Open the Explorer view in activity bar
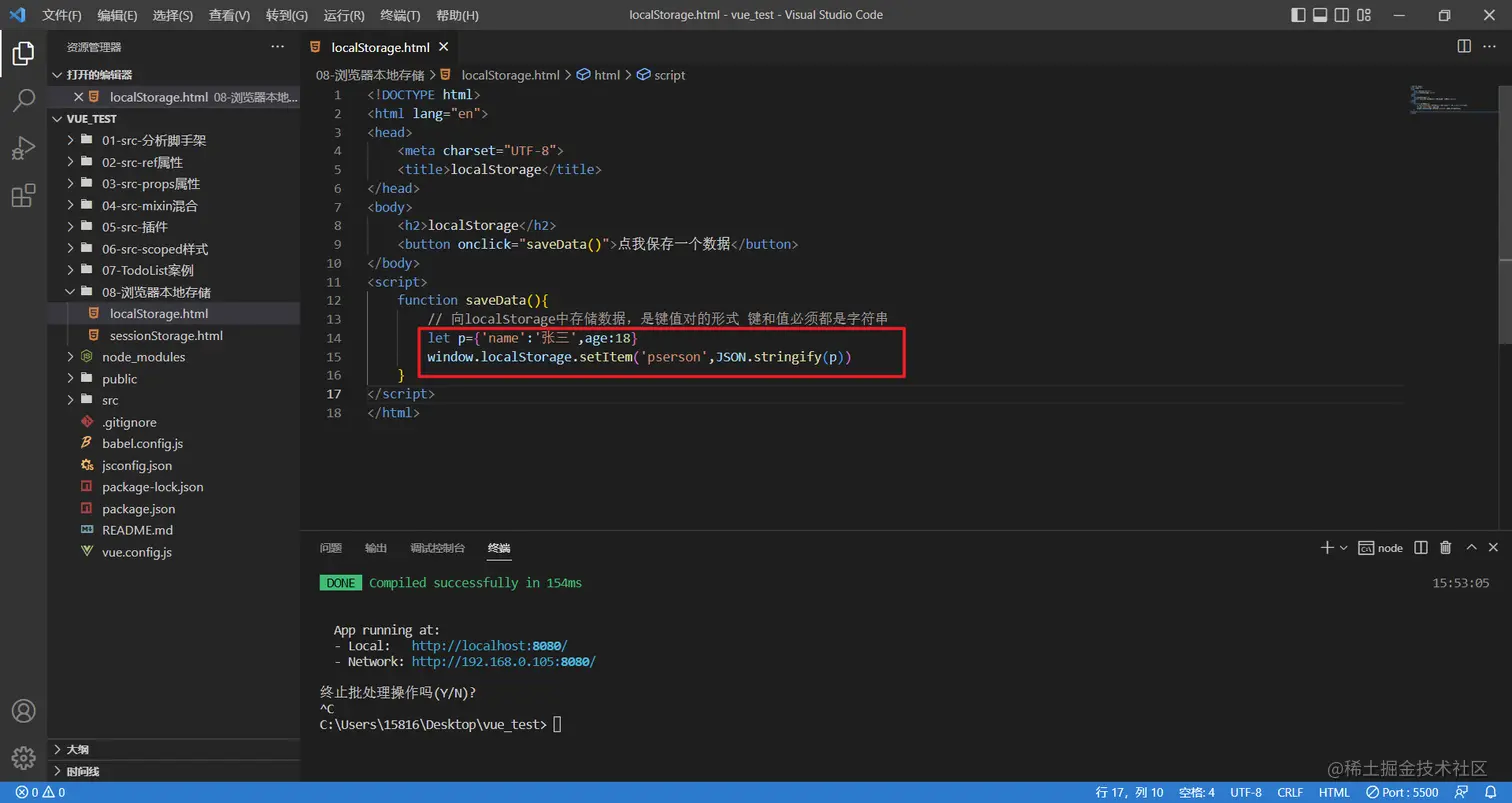1512x803 pixels. click(x=23, y=53)
